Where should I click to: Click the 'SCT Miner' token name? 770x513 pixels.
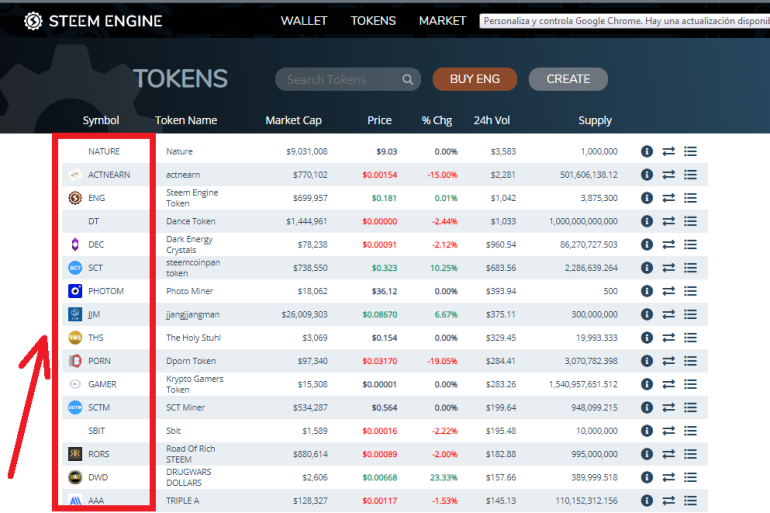[185, 407]
